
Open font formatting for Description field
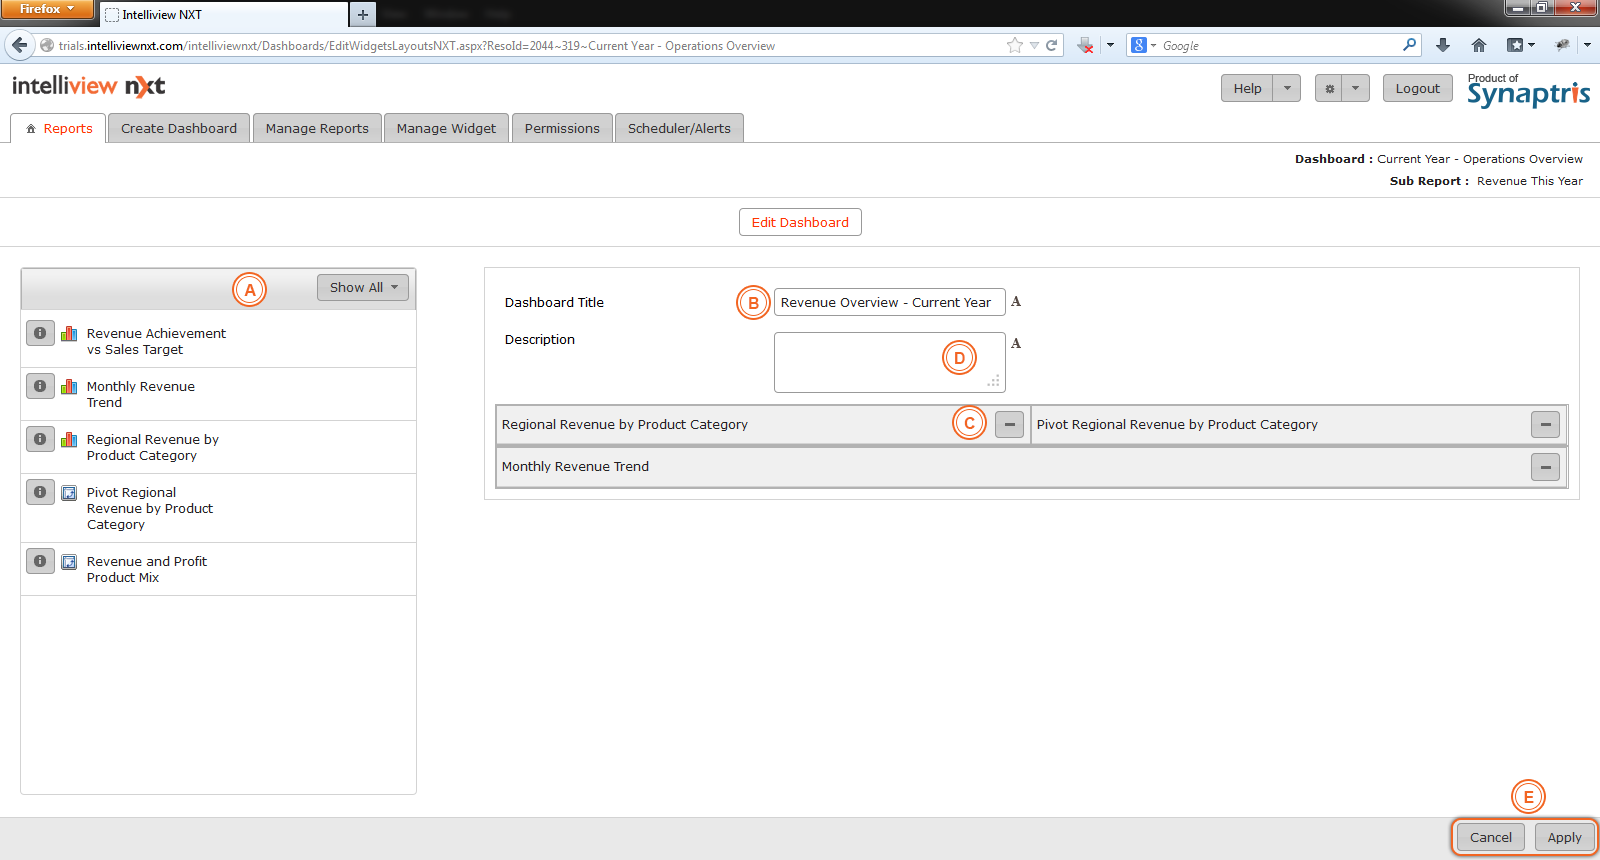tap(1016, 344)
